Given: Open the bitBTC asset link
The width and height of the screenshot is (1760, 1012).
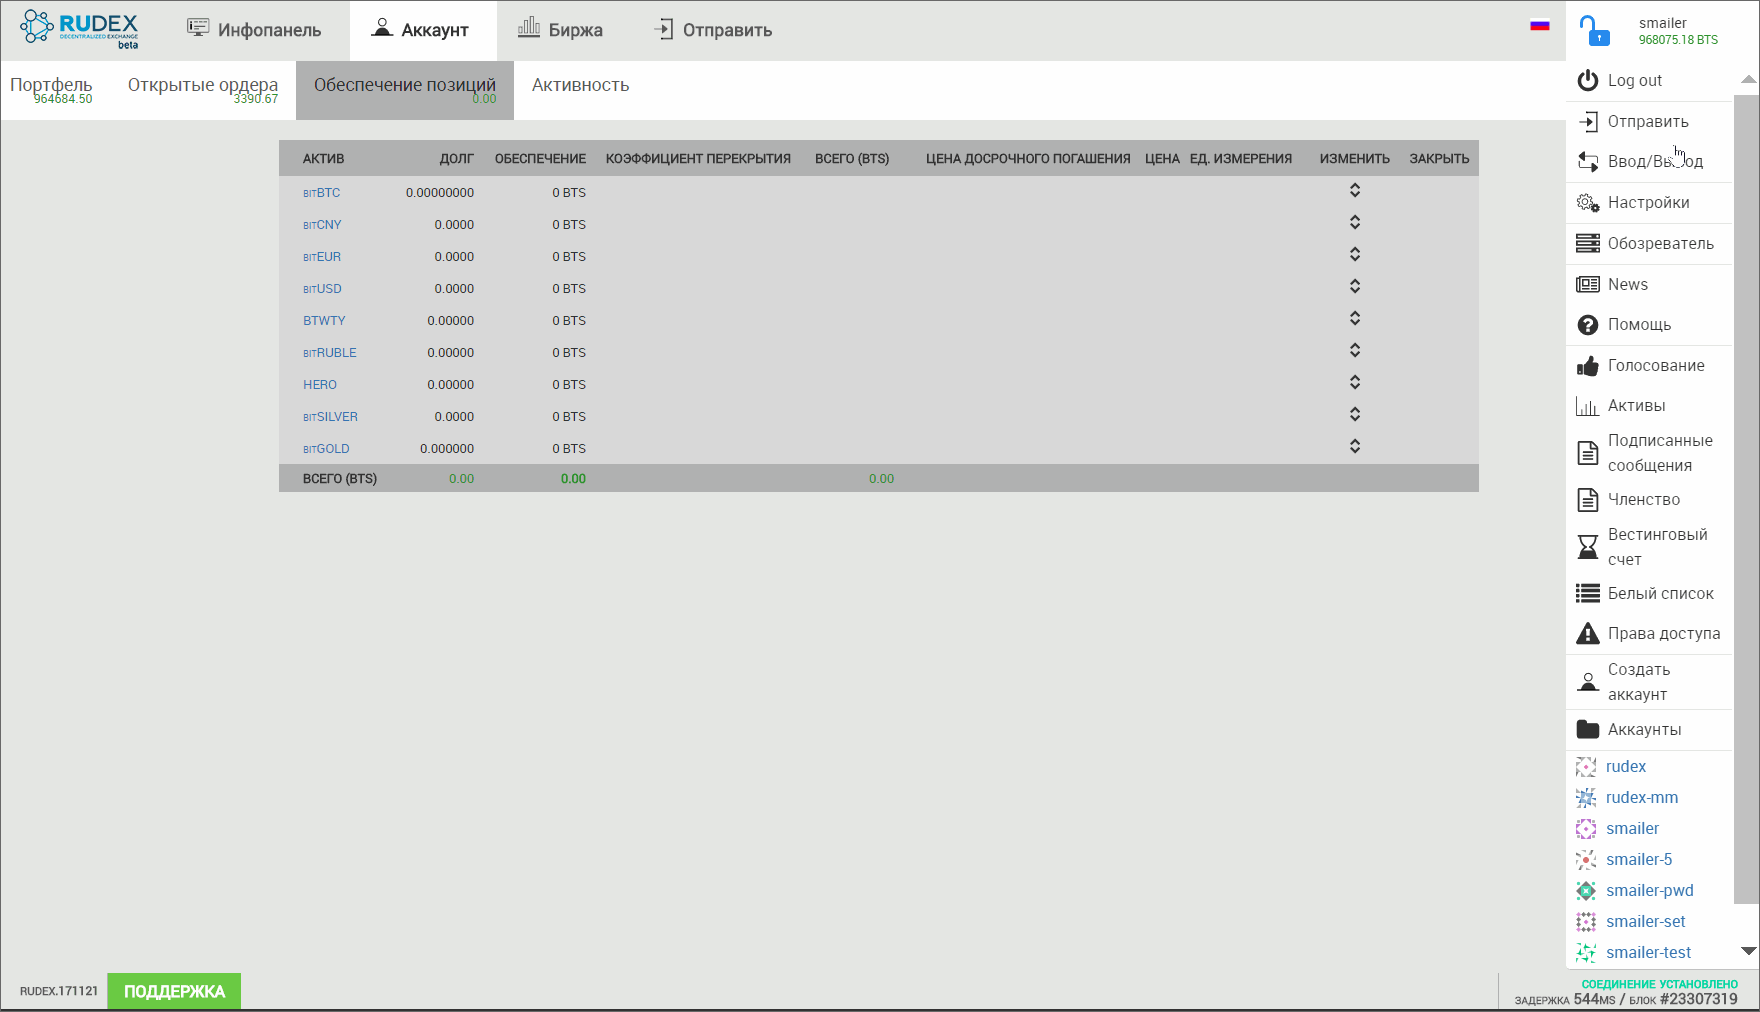Looking at the screenshot, I should pos(322,193).
